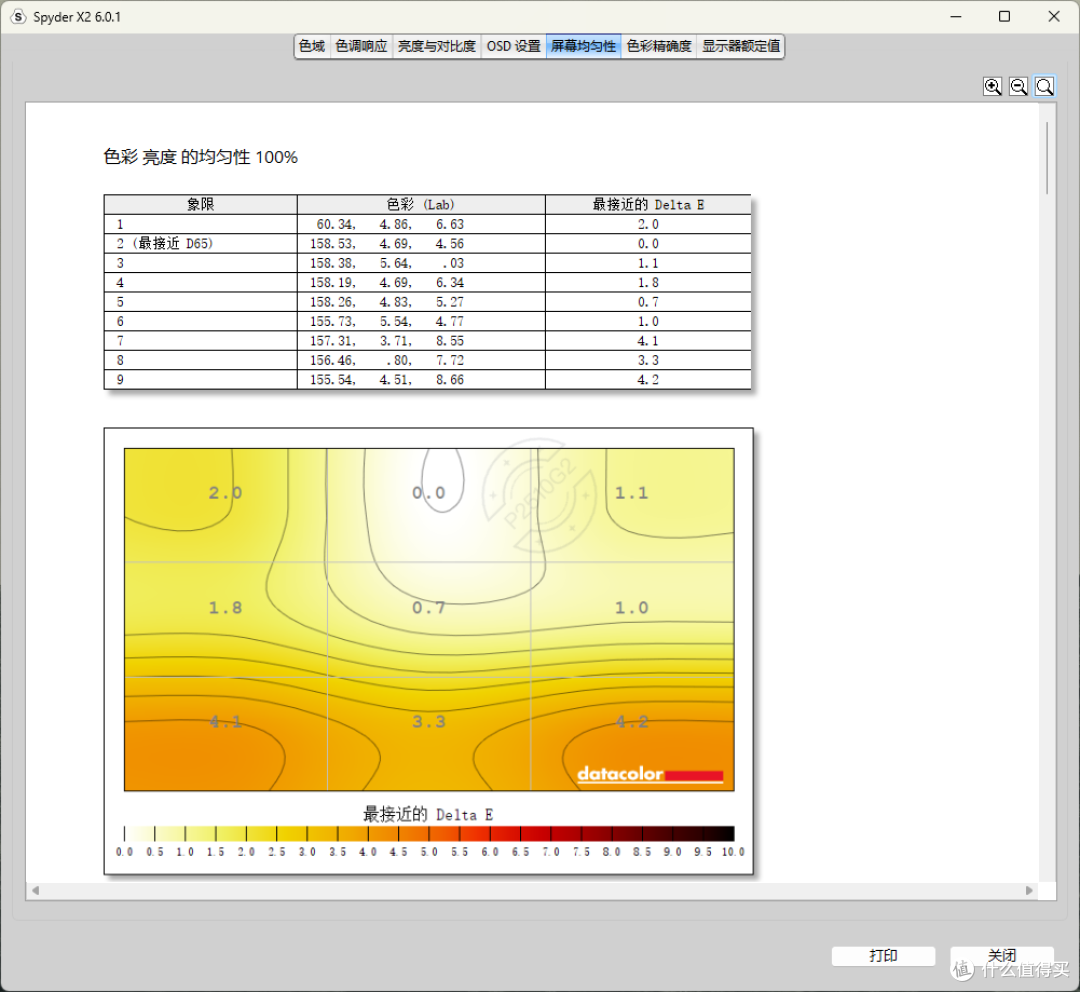The height and width of the screenshot is (992, 1080).
Task: Click Lab value '158.26, 4.83, 5.27'
Action: click(387, 302)
